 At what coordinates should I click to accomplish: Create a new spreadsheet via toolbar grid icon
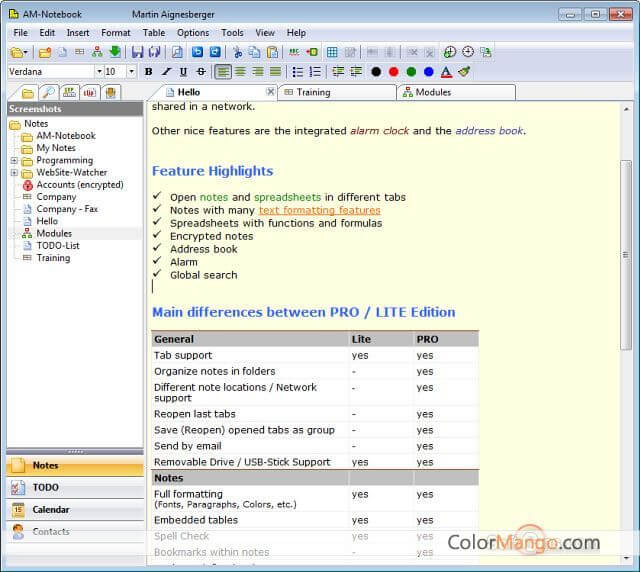[x=80, y=52]
